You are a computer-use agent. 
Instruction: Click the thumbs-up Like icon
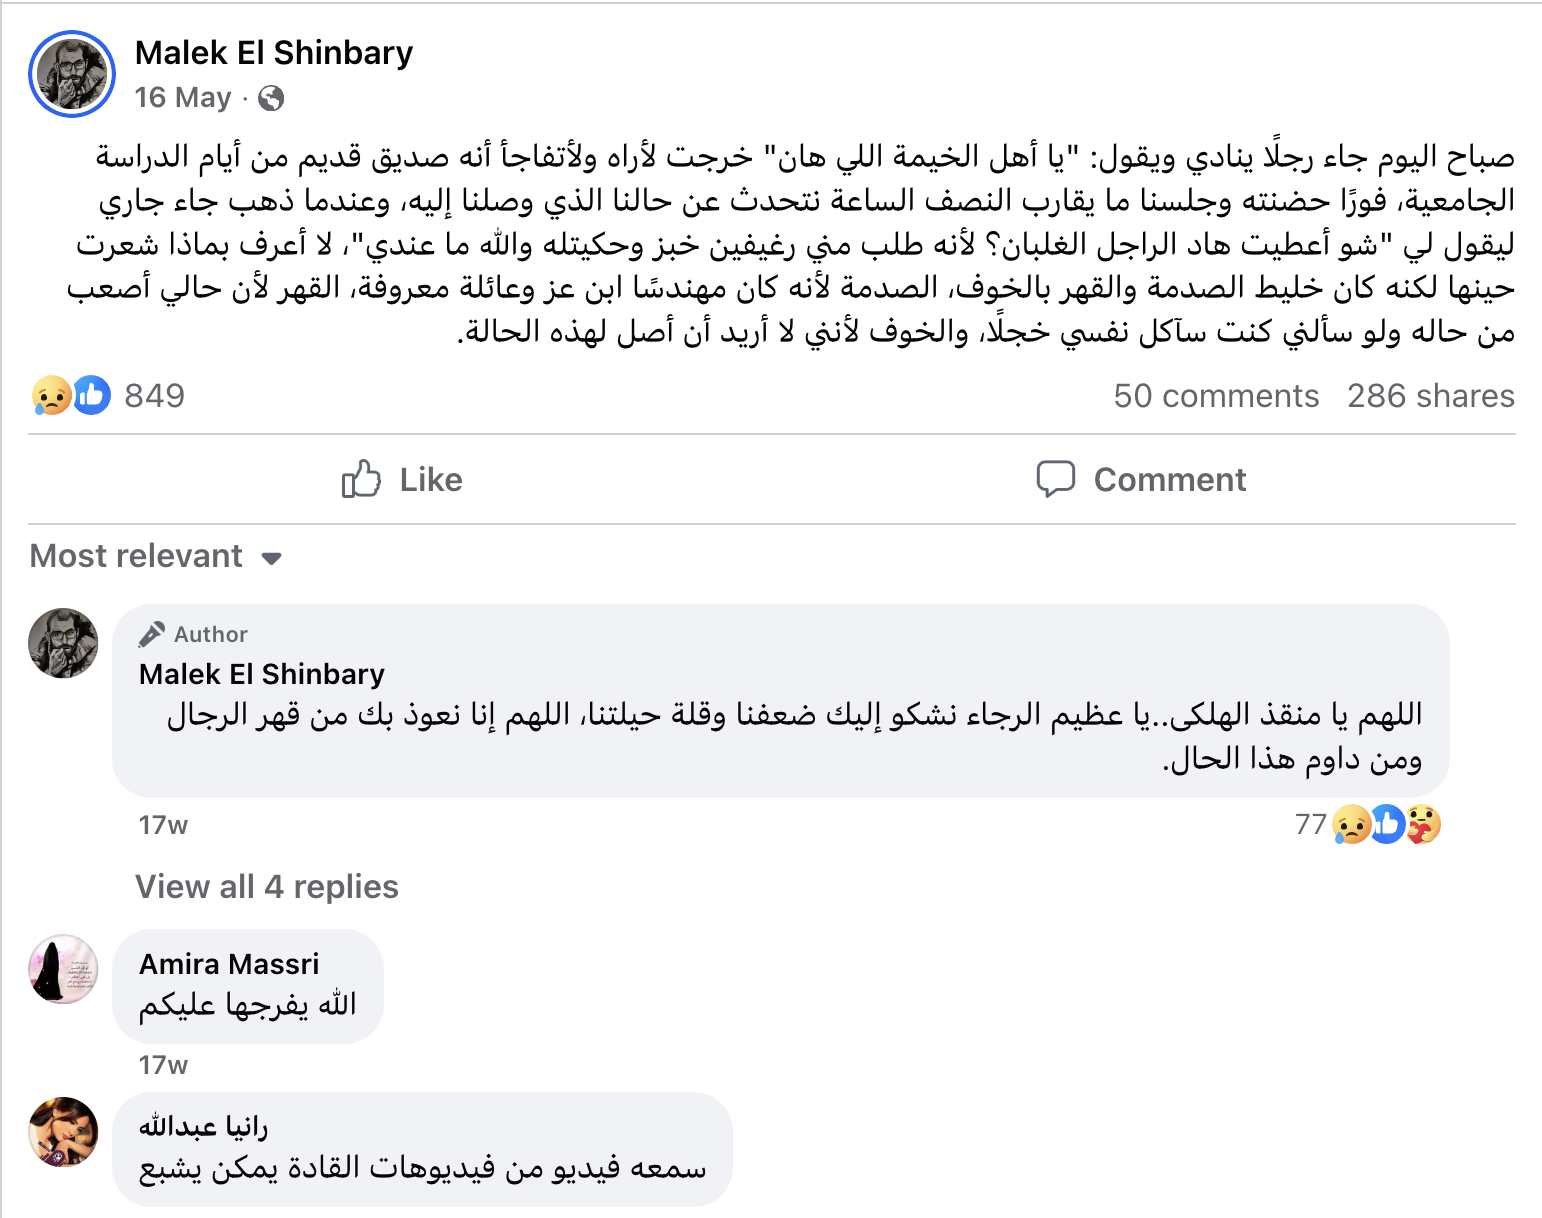[x=361, y=480]
